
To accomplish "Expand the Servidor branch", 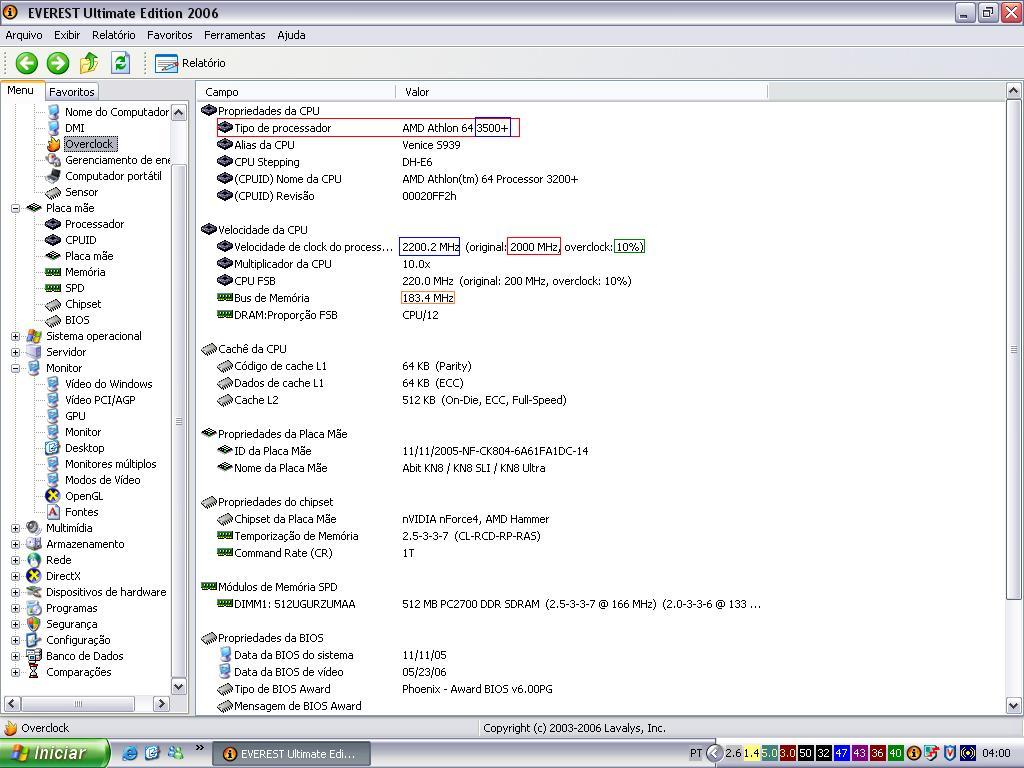I will click(x=16, y=352).
